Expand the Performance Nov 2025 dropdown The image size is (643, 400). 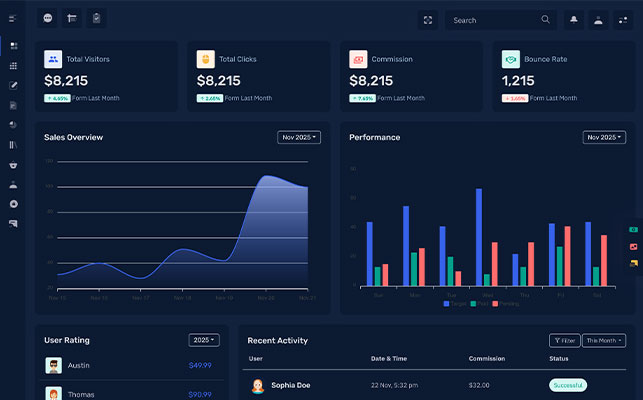[x=604, y=137]
